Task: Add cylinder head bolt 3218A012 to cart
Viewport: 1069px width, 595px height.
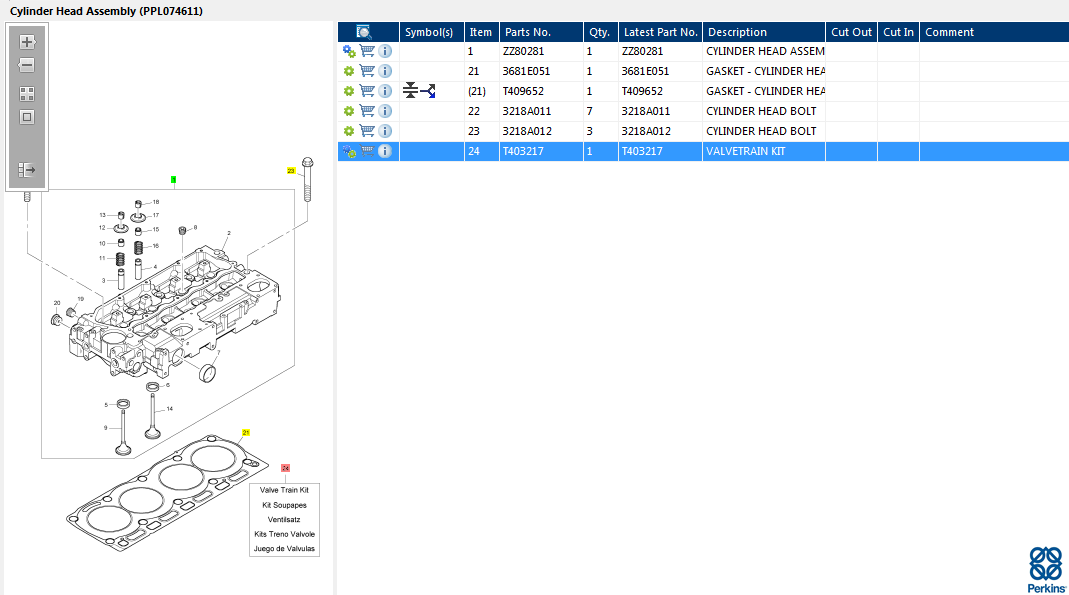Action: click(x=367, y=131)
